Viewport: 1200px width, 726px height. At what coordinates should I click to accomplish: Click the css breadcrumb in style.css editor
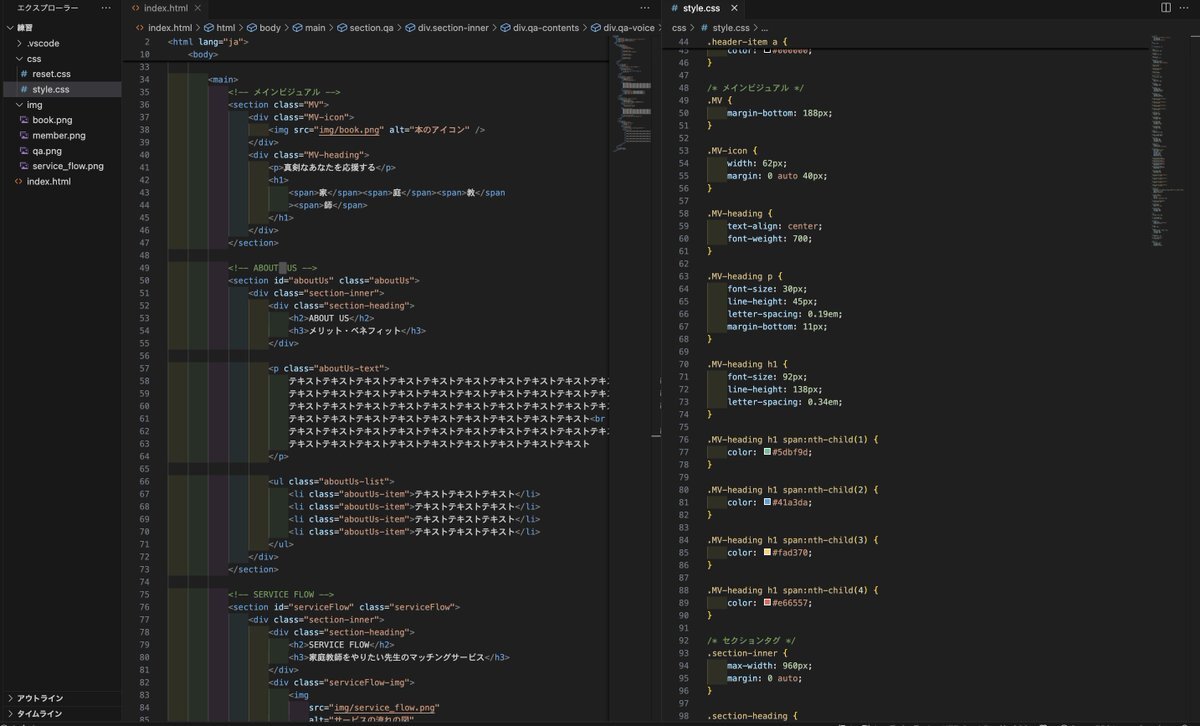pos(679,28)
